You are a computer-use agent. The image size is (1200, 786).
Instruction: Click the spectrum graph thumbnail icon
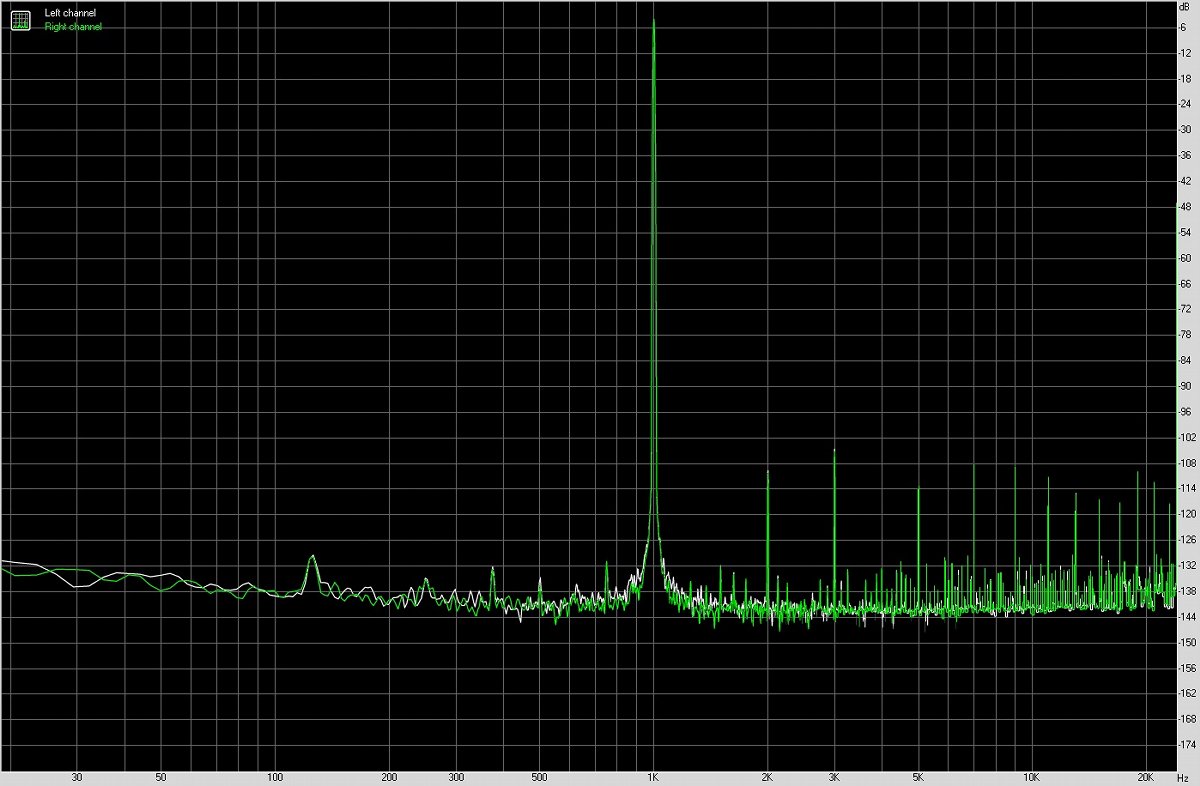[20, 19]
